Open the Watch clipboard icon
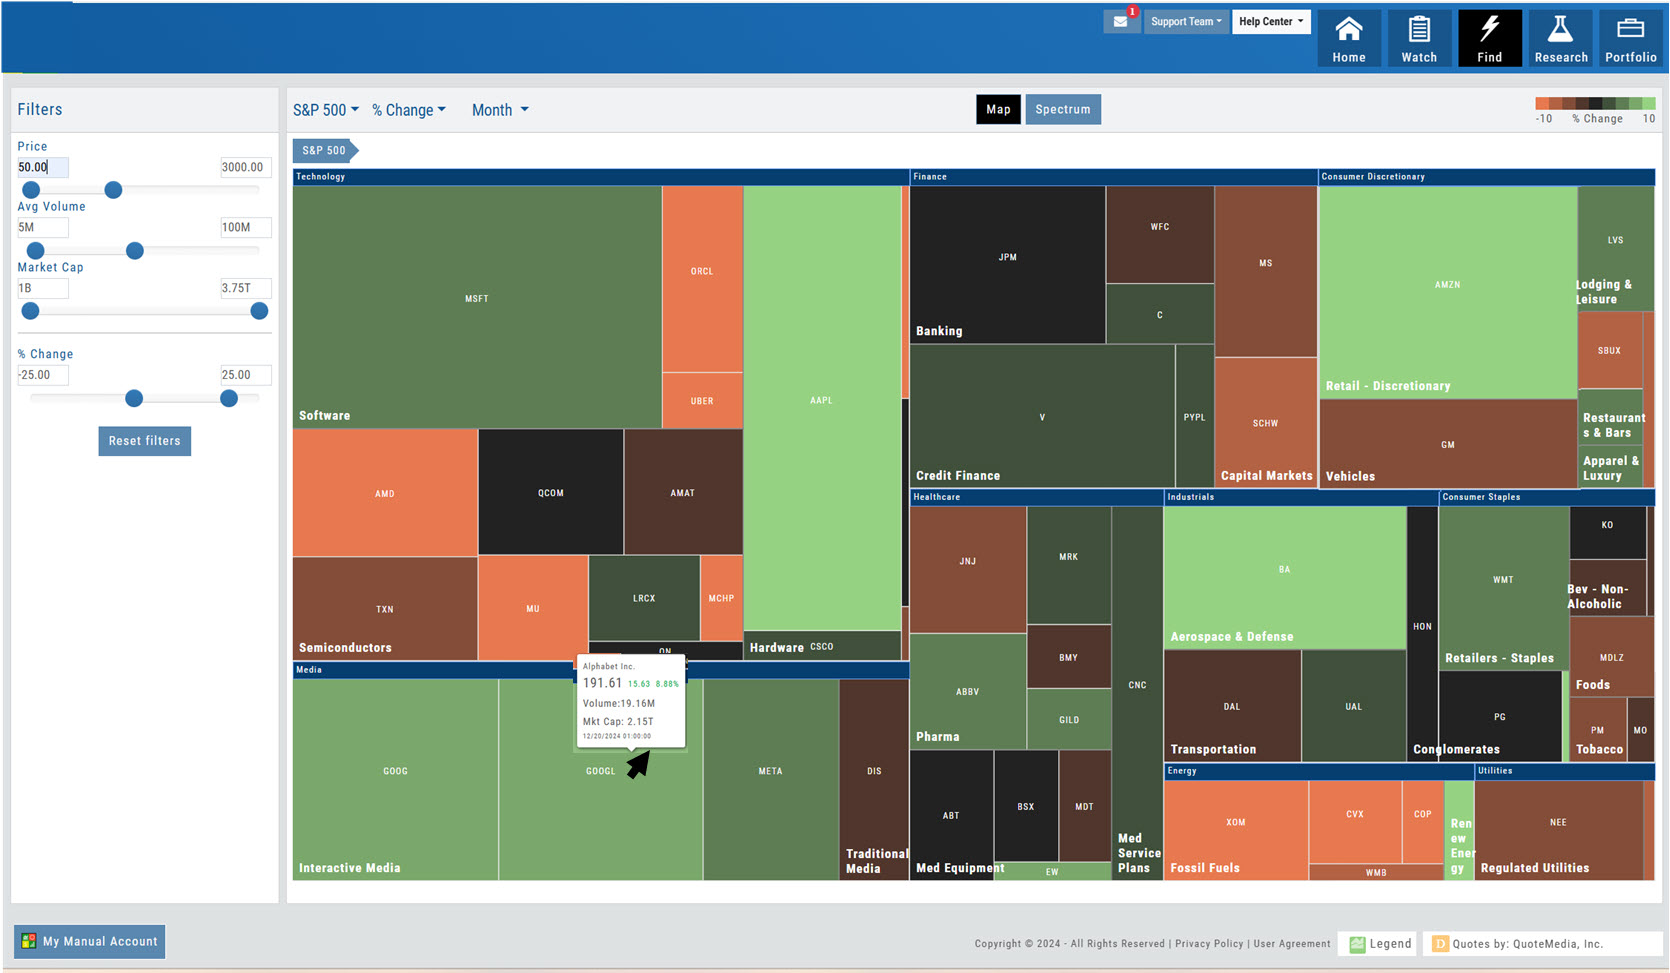The height and width of the screenshot is (973, 1670). point(1419,39)
